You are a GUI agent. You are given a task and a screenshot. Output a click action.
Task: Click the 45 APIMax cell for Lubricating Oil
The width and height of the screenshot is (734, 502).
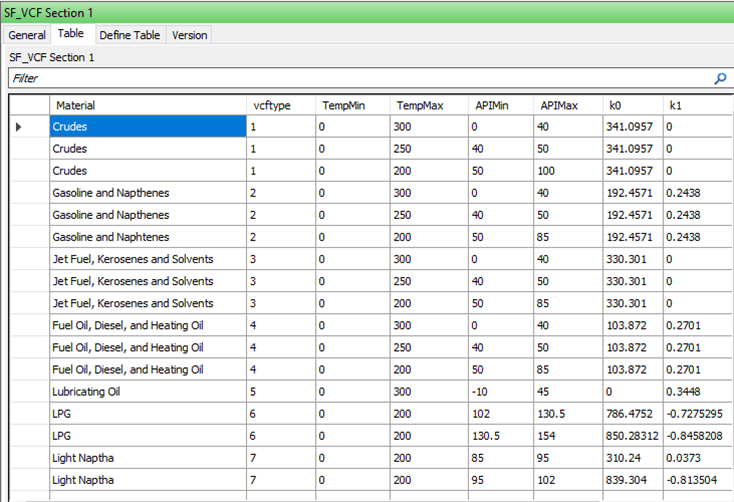tap(568, 391)
